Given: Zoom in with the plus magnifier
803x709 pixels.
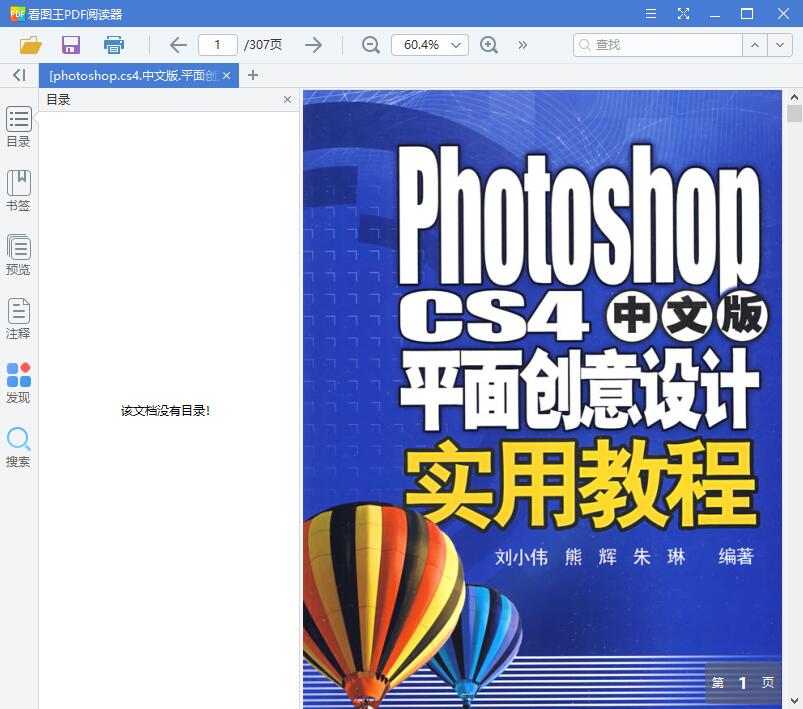Looking at the screenshot, I should tap(489, 45).
